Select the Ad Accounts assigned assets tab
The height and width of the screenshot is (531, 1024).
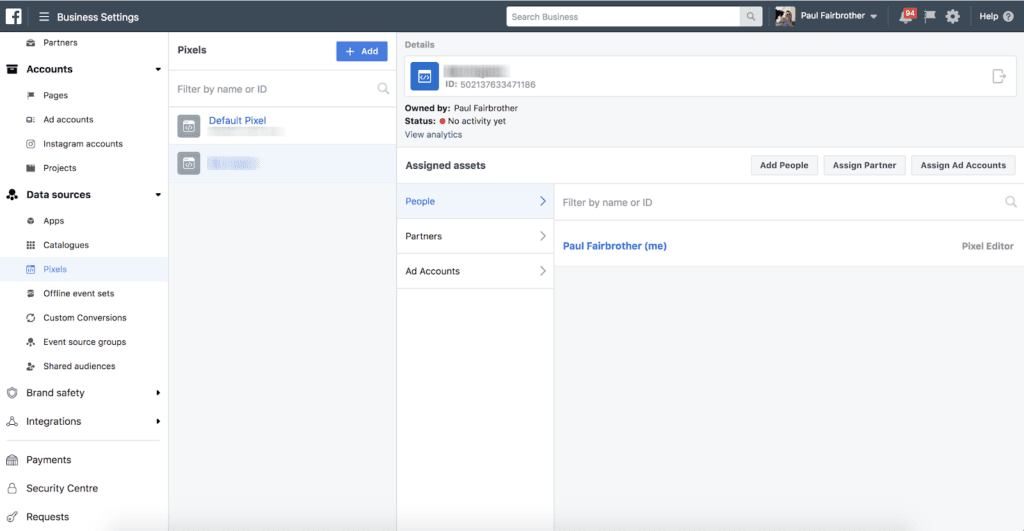point(475,271)
